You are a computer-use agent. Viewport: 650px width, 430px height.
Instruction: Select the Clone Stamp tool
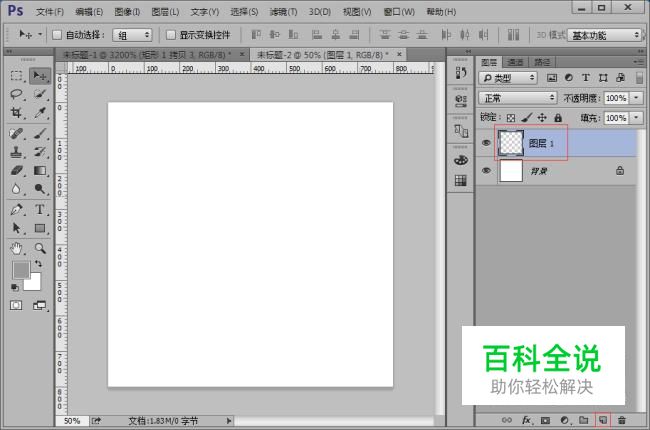tap(16, 152)
